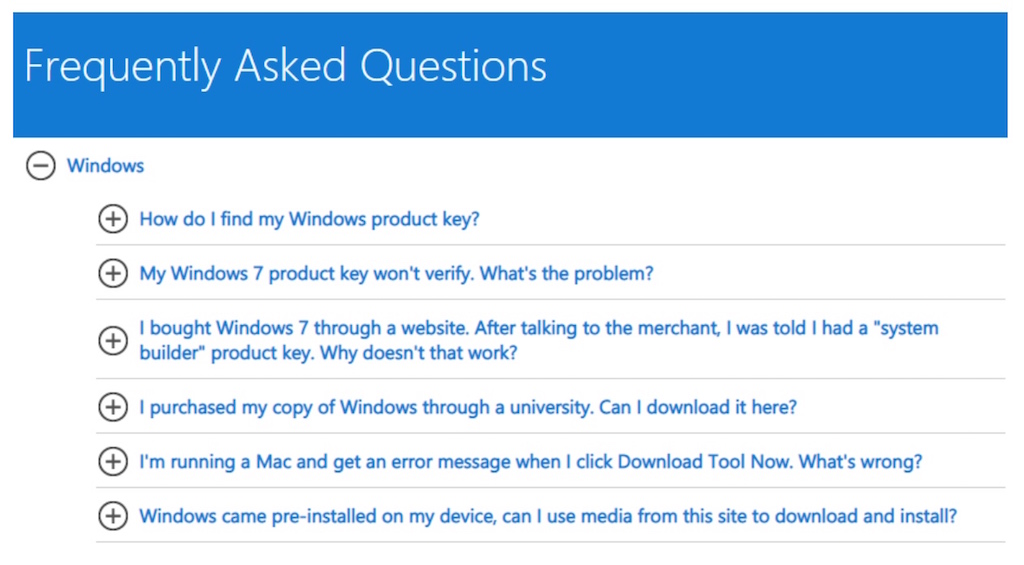
Task: Expand plus icon for pre-installed Windows question
Action: point(113,516)
